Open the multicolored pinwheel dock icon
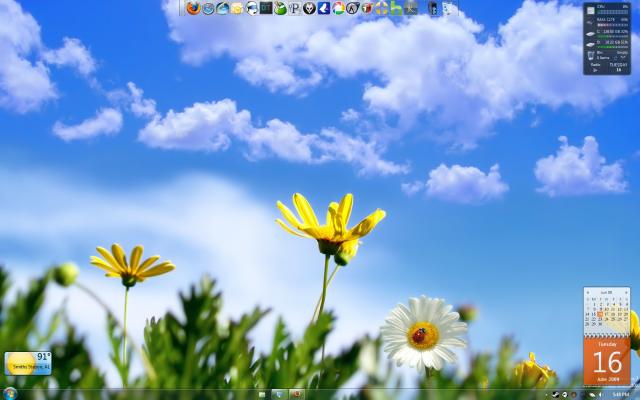The height and width of the screenshot is (400, 640). [x=338, y=8]
